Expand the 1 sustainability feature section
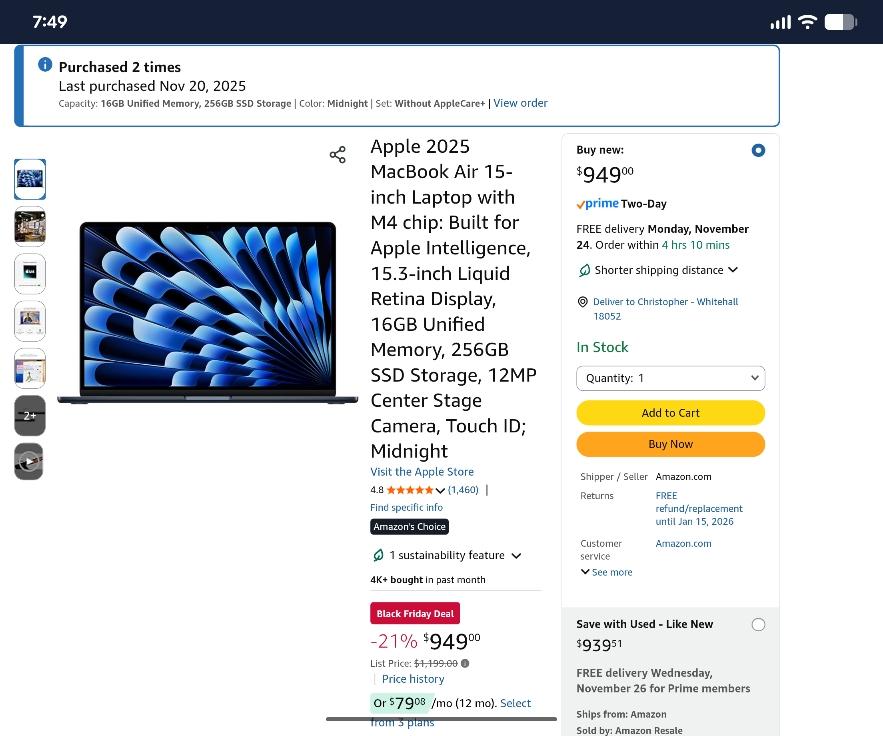The height and width of the screenshot is (736, 883). pos(516,555)
